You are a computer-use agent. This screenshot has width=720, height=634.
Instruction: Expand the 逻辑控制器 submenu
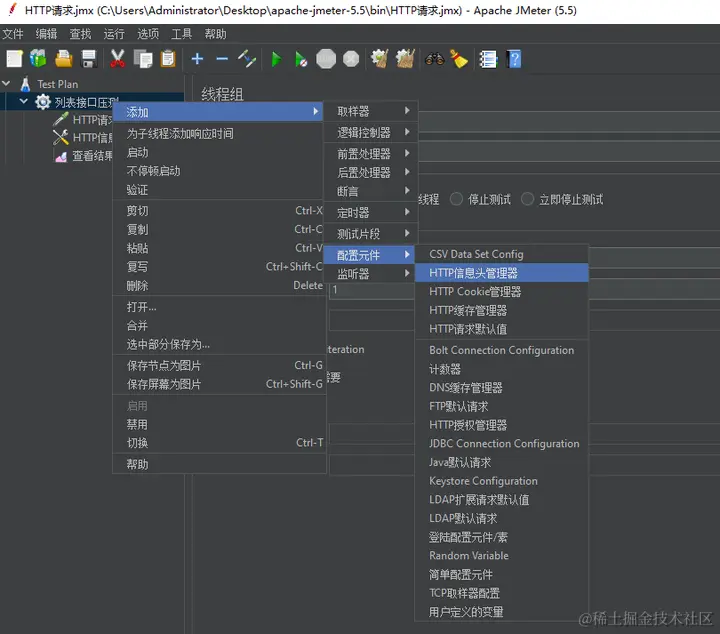(371, 133)
